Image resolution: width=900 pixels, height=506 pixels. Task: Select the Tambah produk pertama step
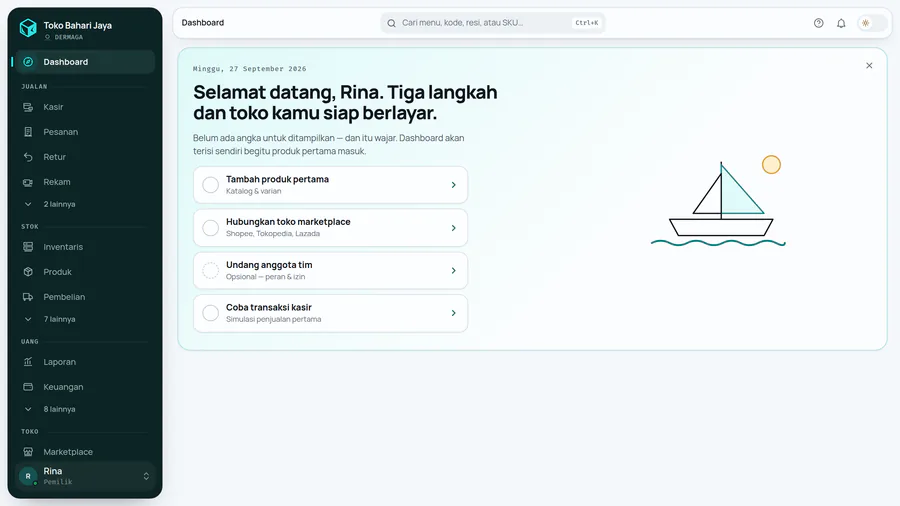[x=331, y=185]
